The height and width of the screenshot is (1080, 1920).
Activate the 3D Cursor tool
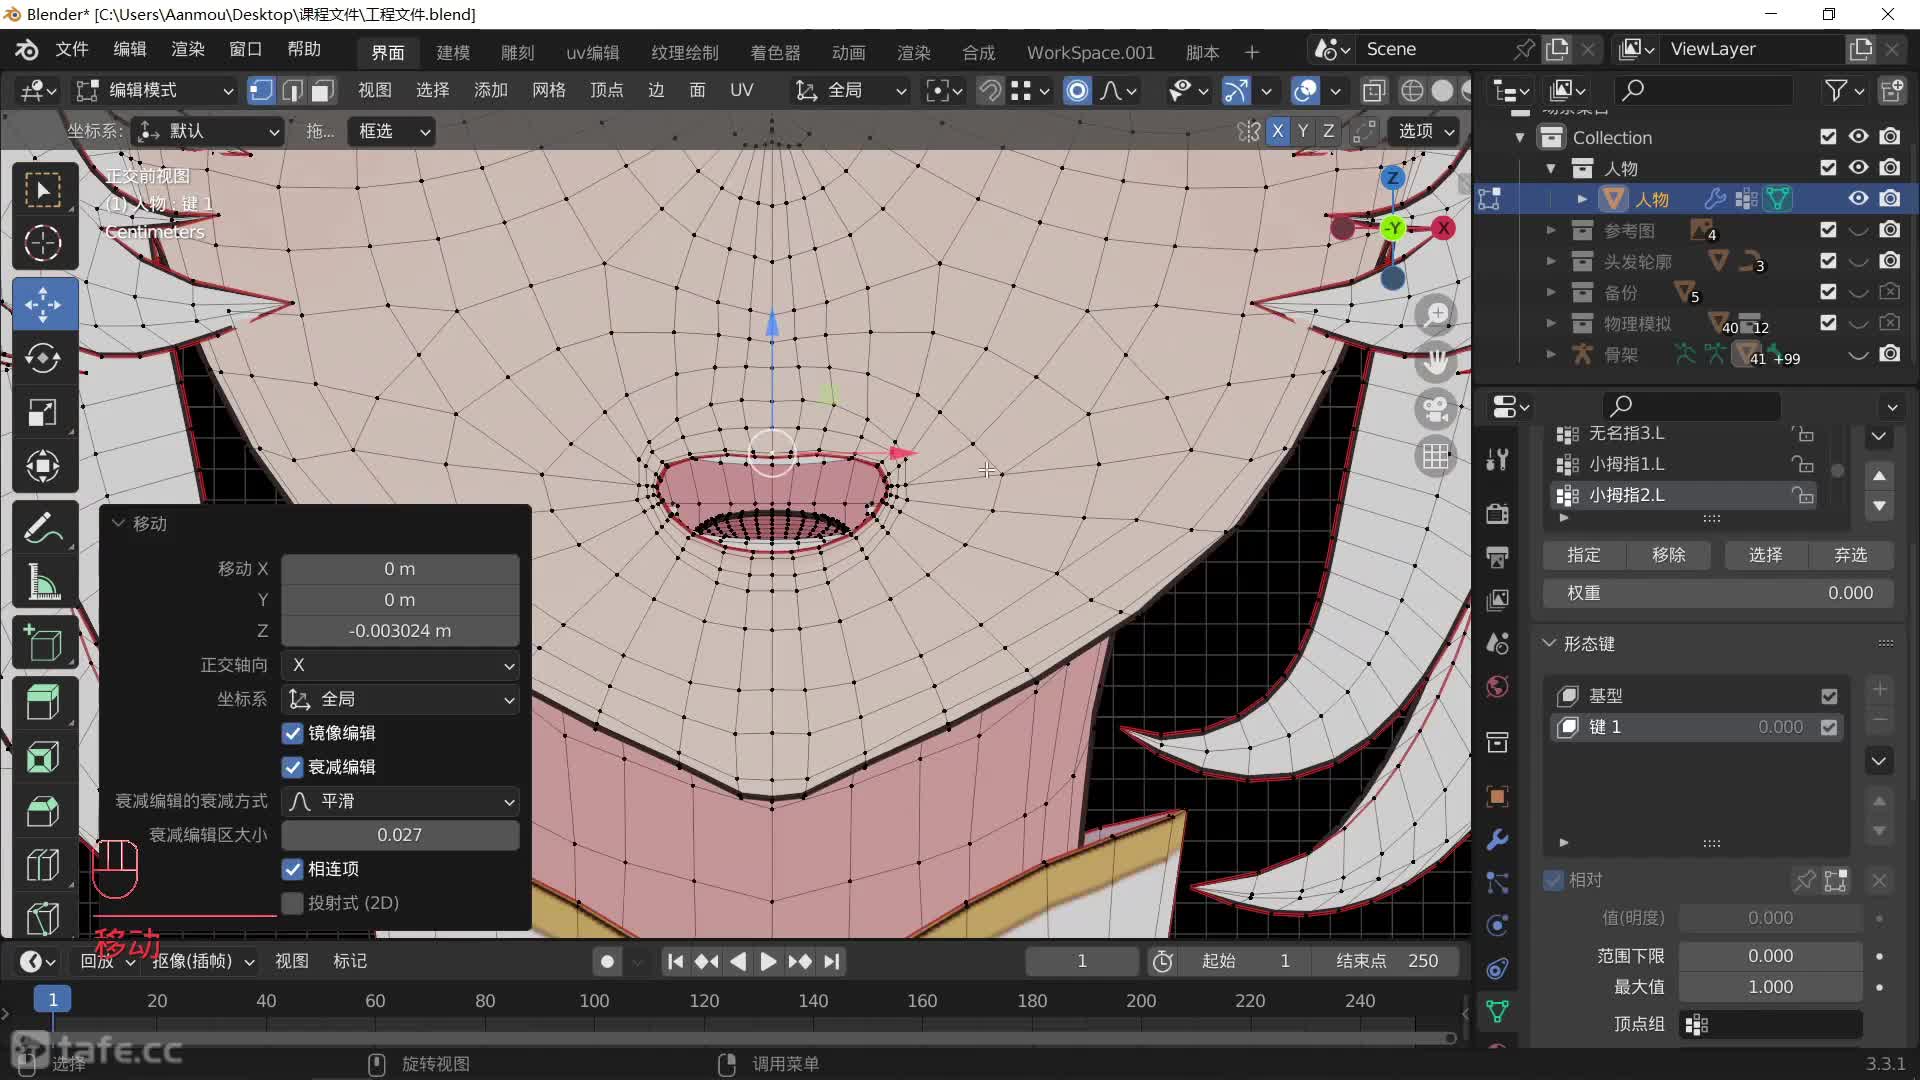(43, 243)
